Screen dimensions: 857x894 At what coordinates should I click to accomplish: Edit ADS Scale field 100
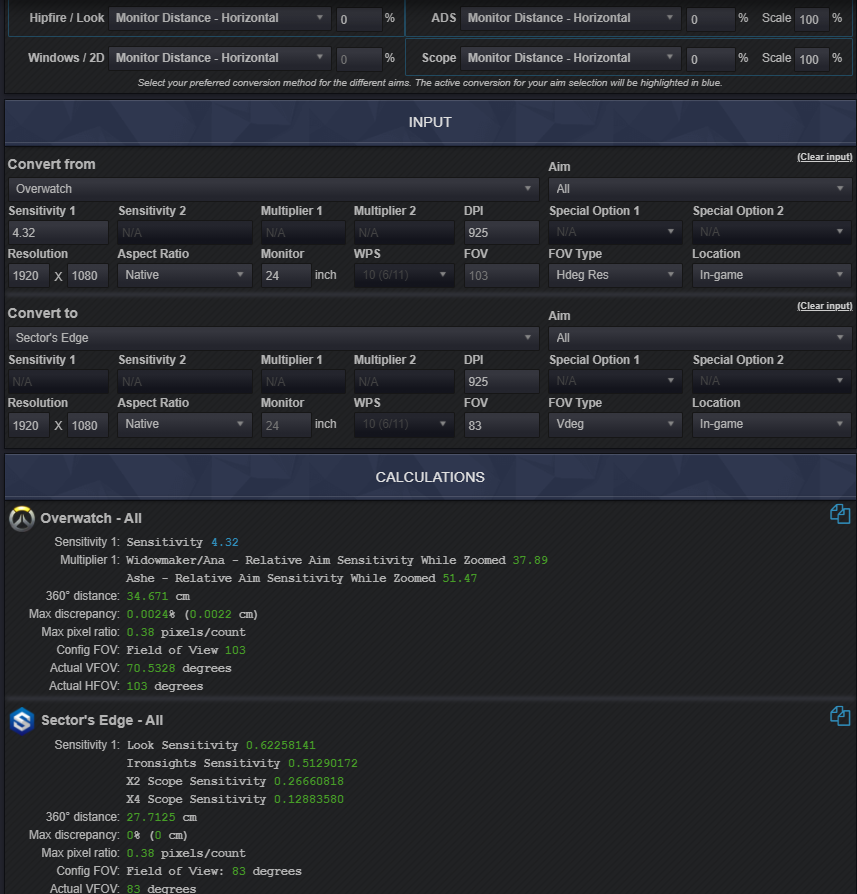pyautogui.click(x=811, y=19)
